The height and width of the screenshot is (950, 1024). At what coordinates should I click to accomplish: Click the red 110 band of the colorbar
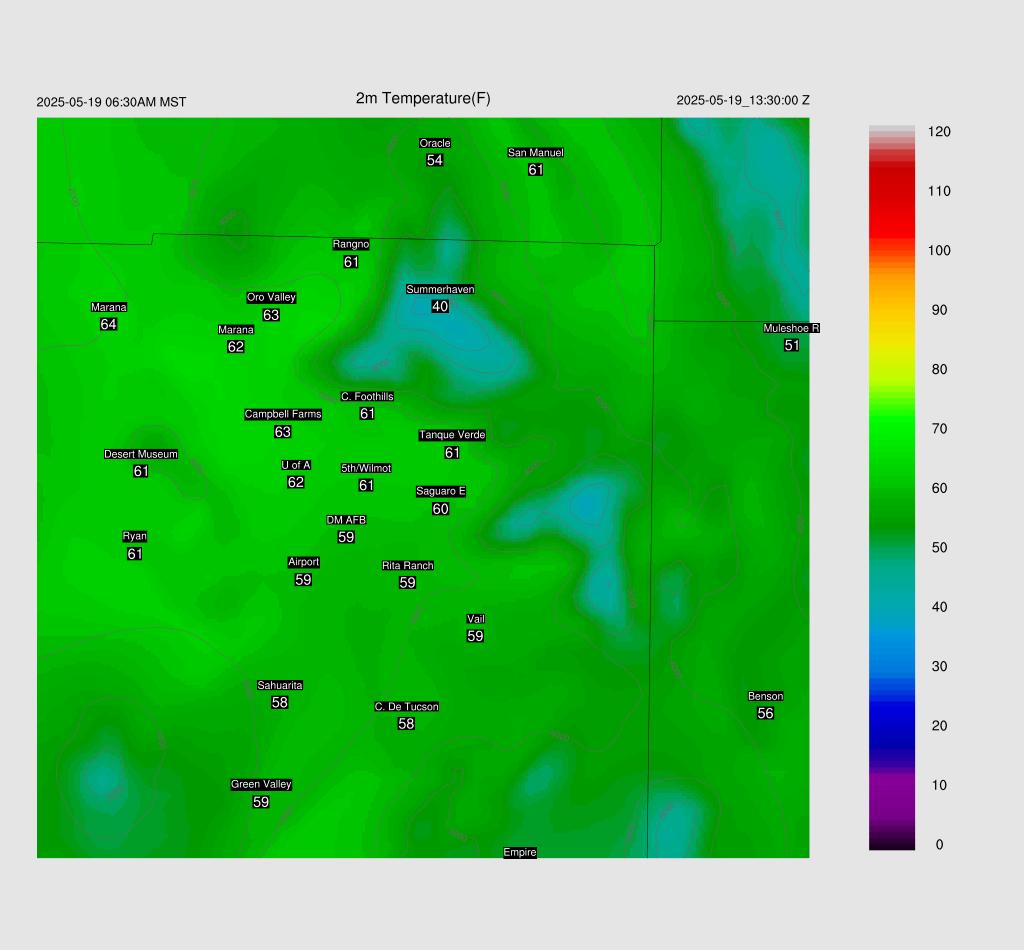(891, 191)
